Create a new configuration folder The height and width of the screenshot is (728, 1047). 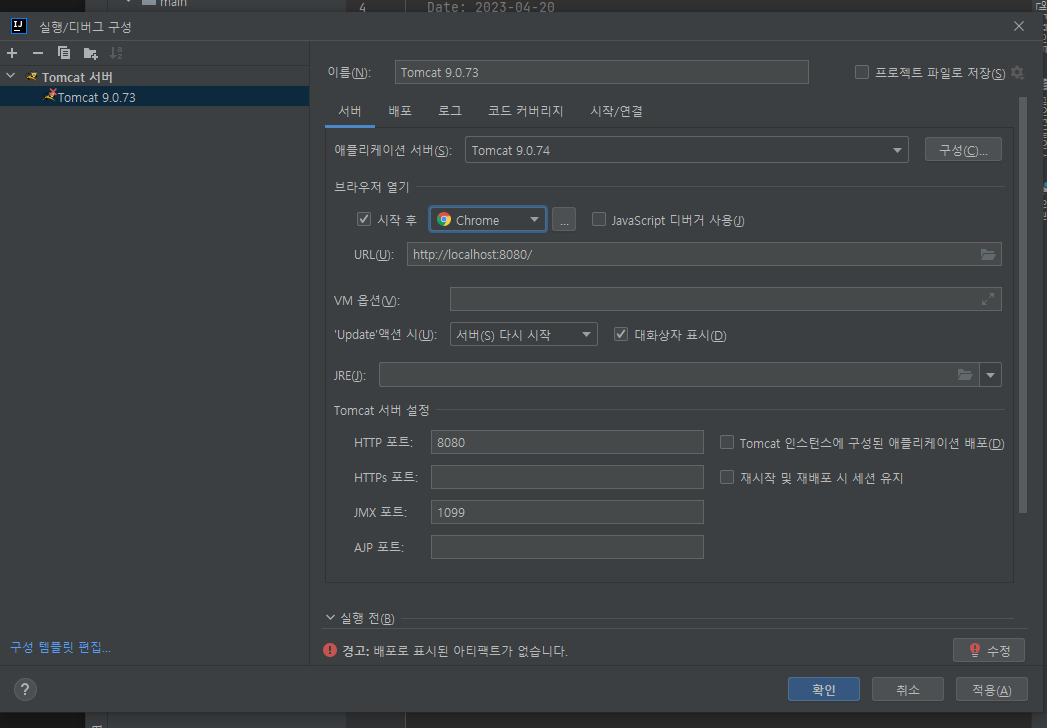(x=90, y=53)
